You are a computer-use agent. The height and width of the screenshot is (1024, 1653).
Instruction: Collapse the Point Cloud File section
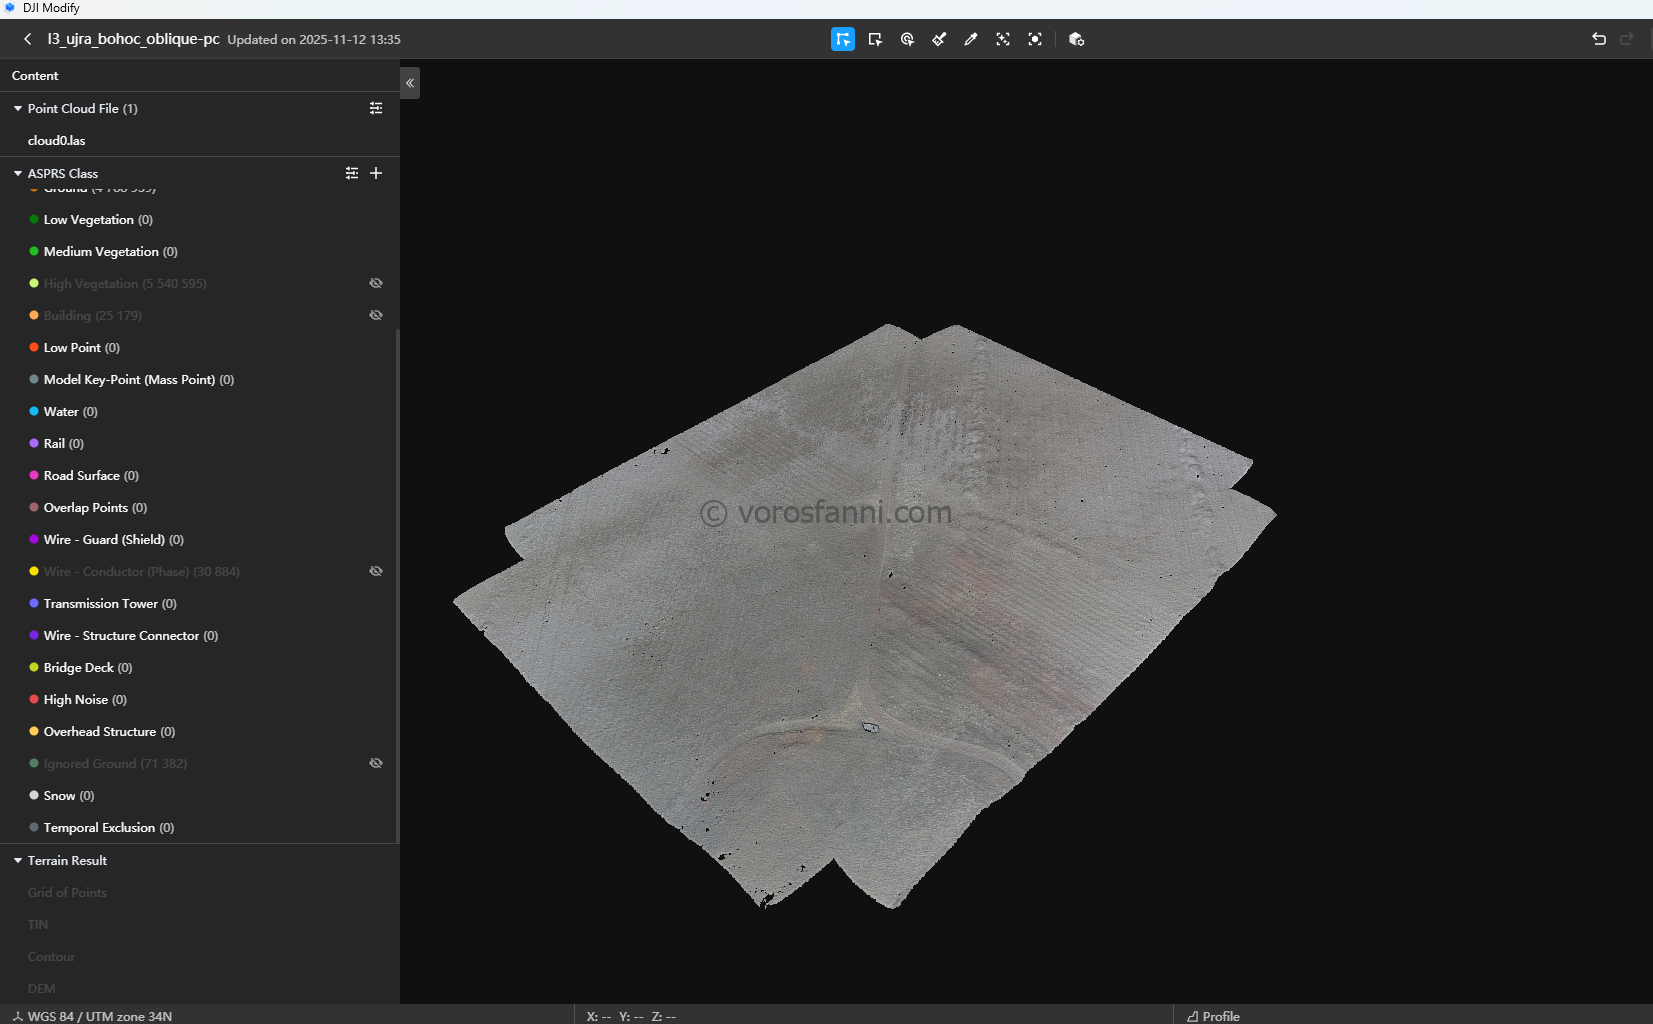point(18,108)
